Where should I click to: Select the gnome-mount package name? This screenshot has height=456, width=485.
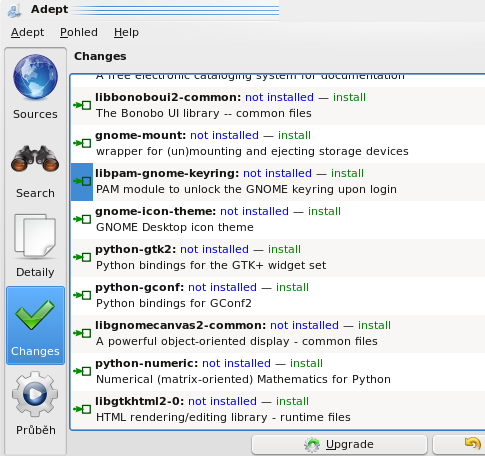tap(140, 135)
